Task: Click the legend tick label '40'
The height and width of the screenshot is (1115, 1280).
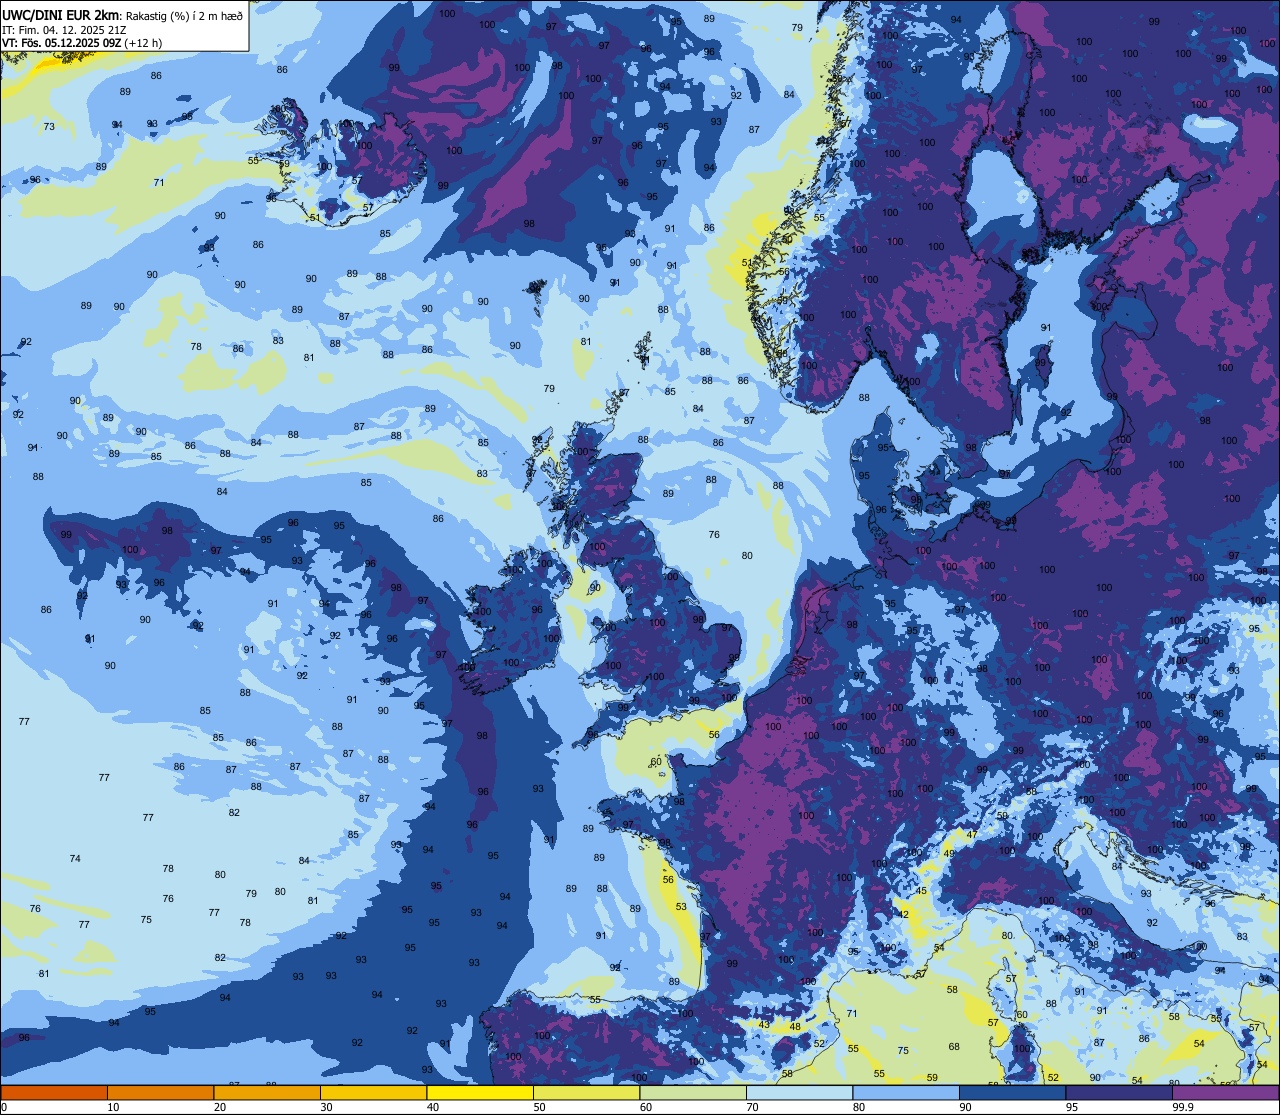Action: coord(433,1107)
